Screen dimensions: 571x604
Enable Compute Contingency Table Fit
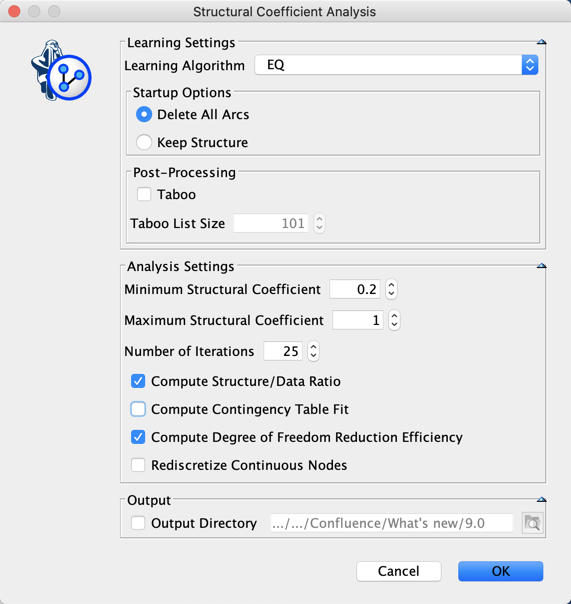tap(138, 409)
